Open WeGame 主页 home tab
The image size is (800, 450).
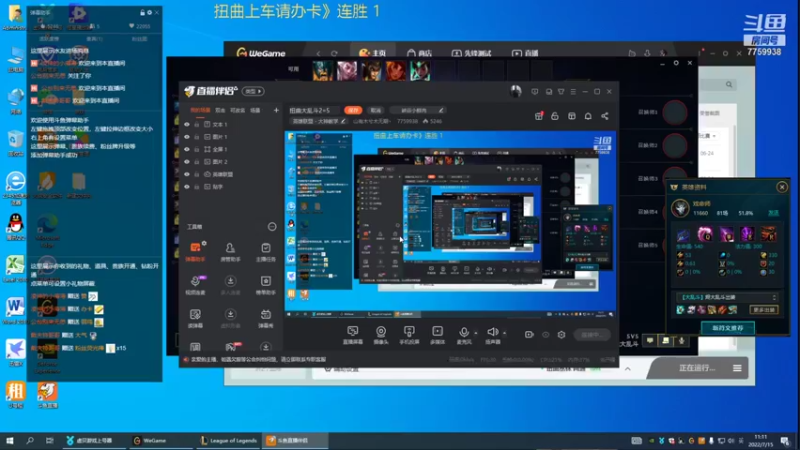[x=372, y=53]
